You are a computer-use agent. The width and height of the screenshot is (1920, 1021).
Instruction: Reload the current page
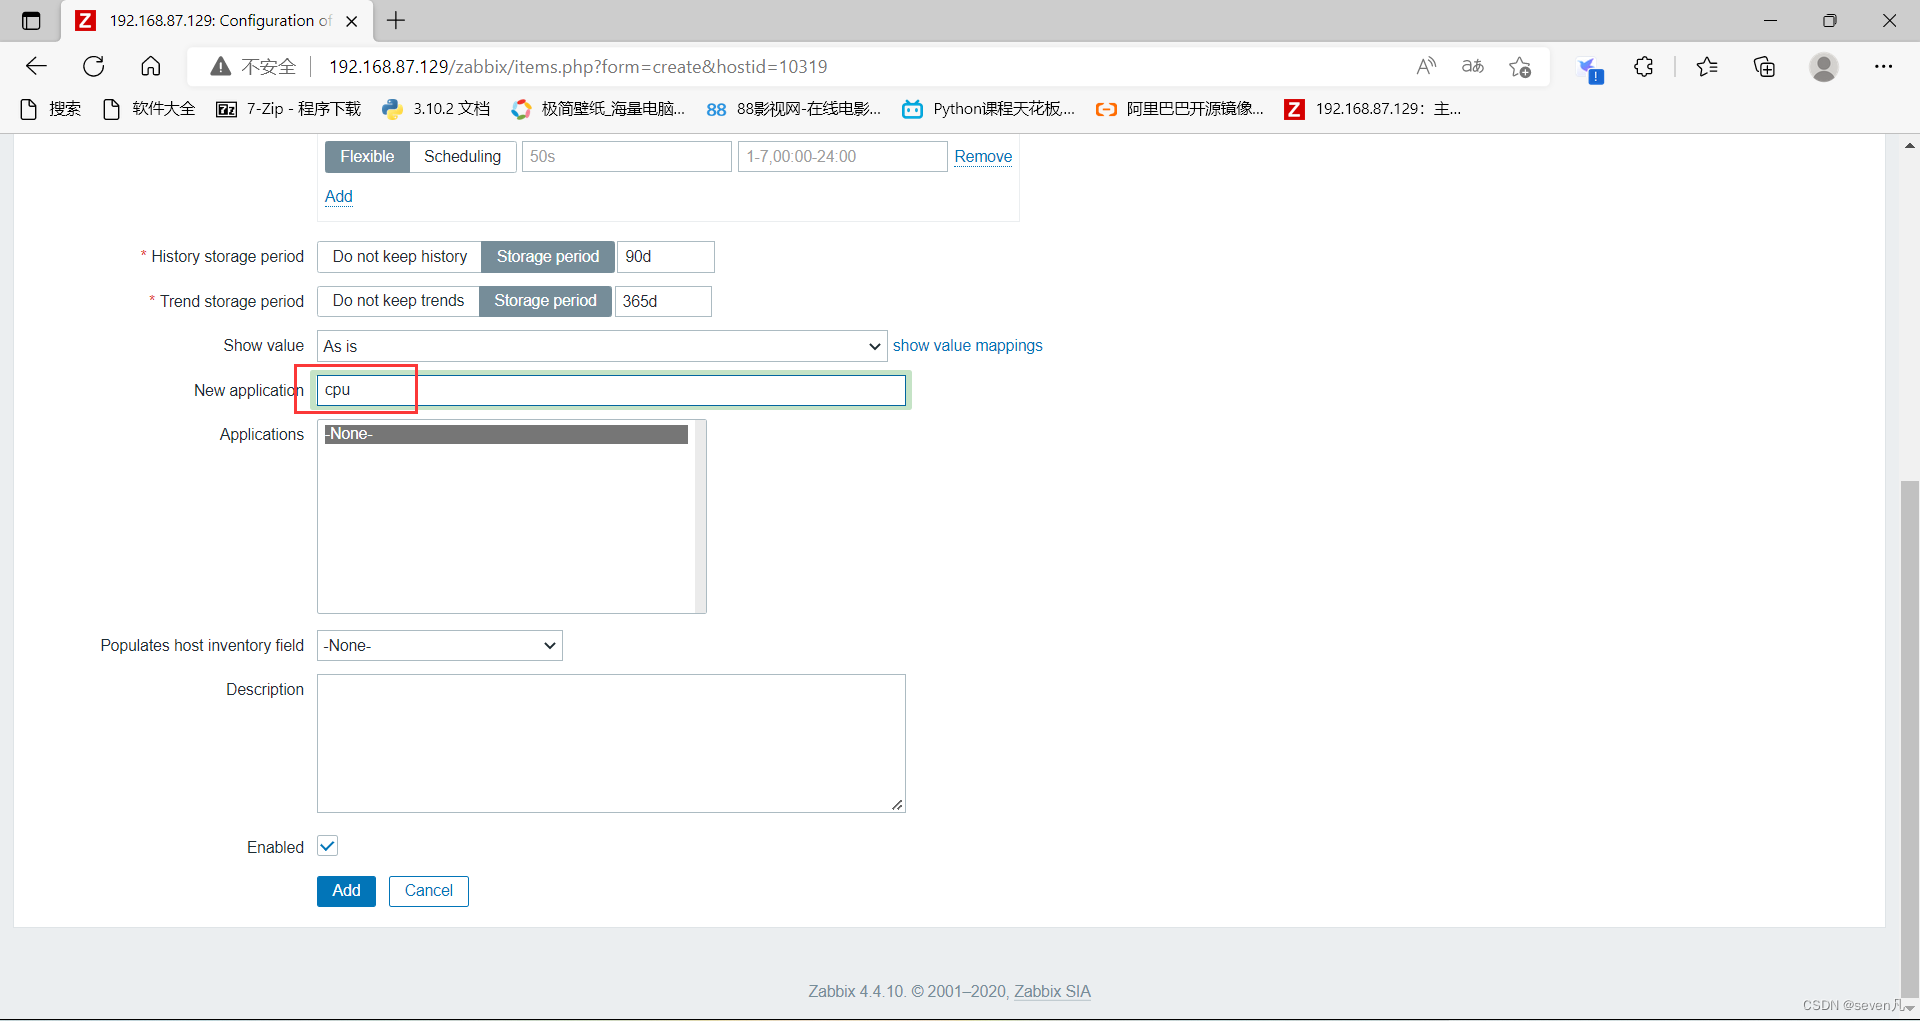coord(94,66)
